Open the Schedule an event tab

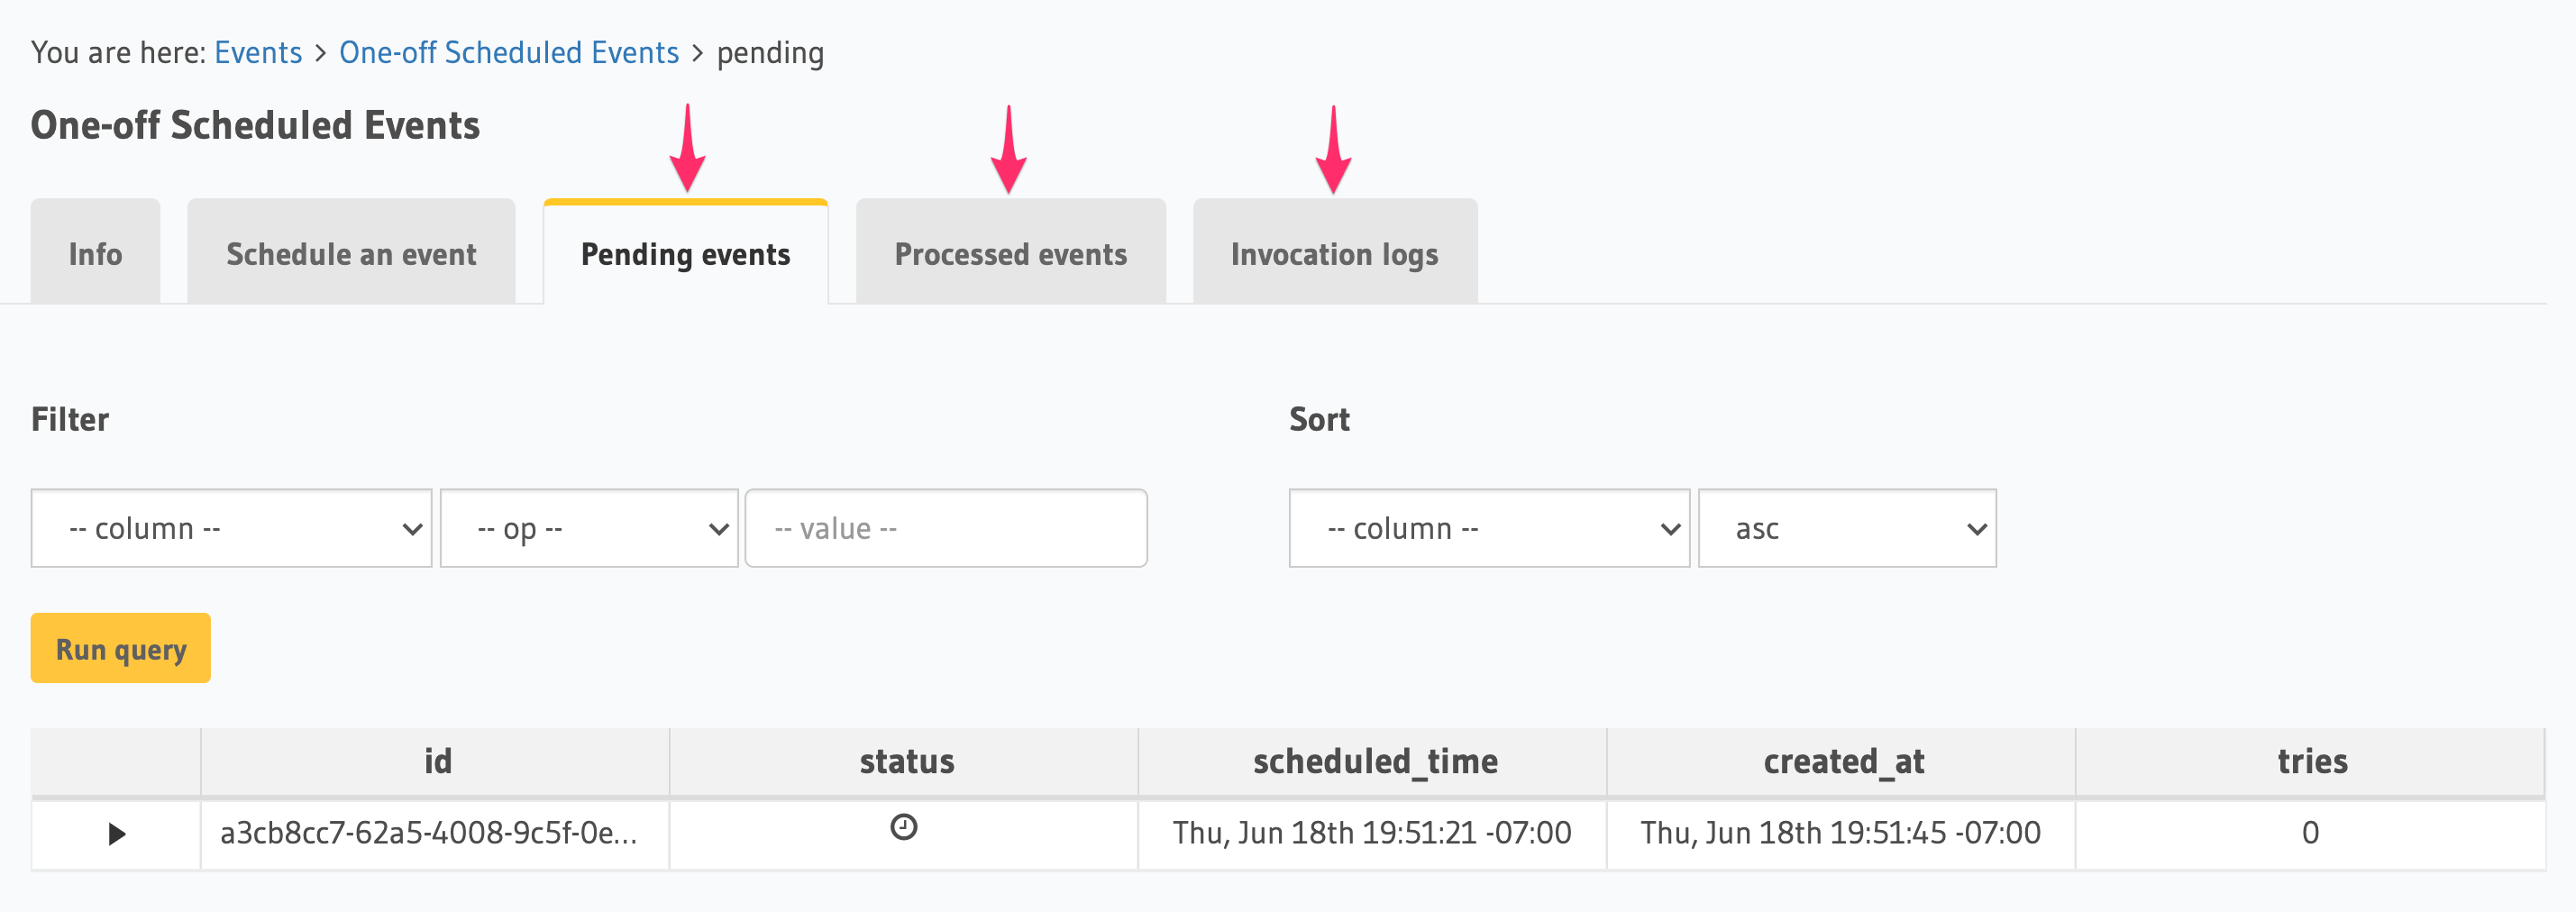click(351, 254)
